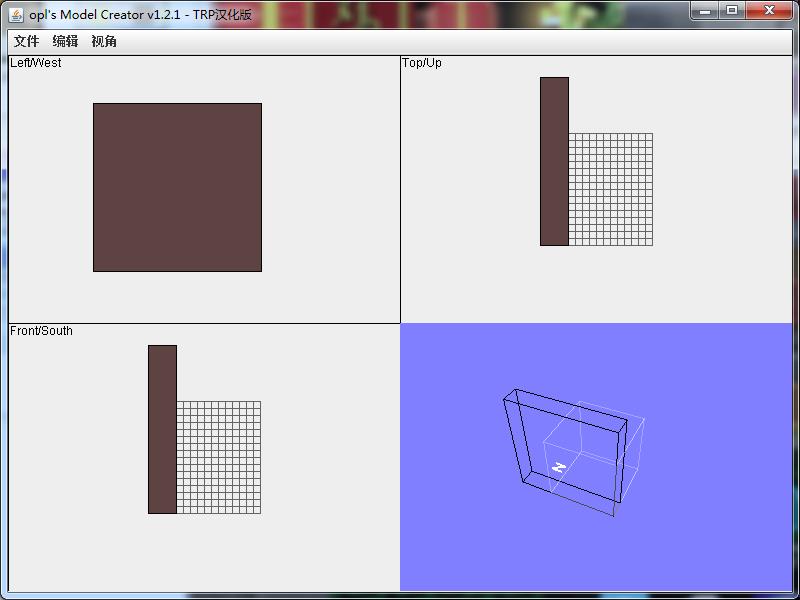800x600 pixels.
Task: Close the Model Creator window
Action: 770,10
